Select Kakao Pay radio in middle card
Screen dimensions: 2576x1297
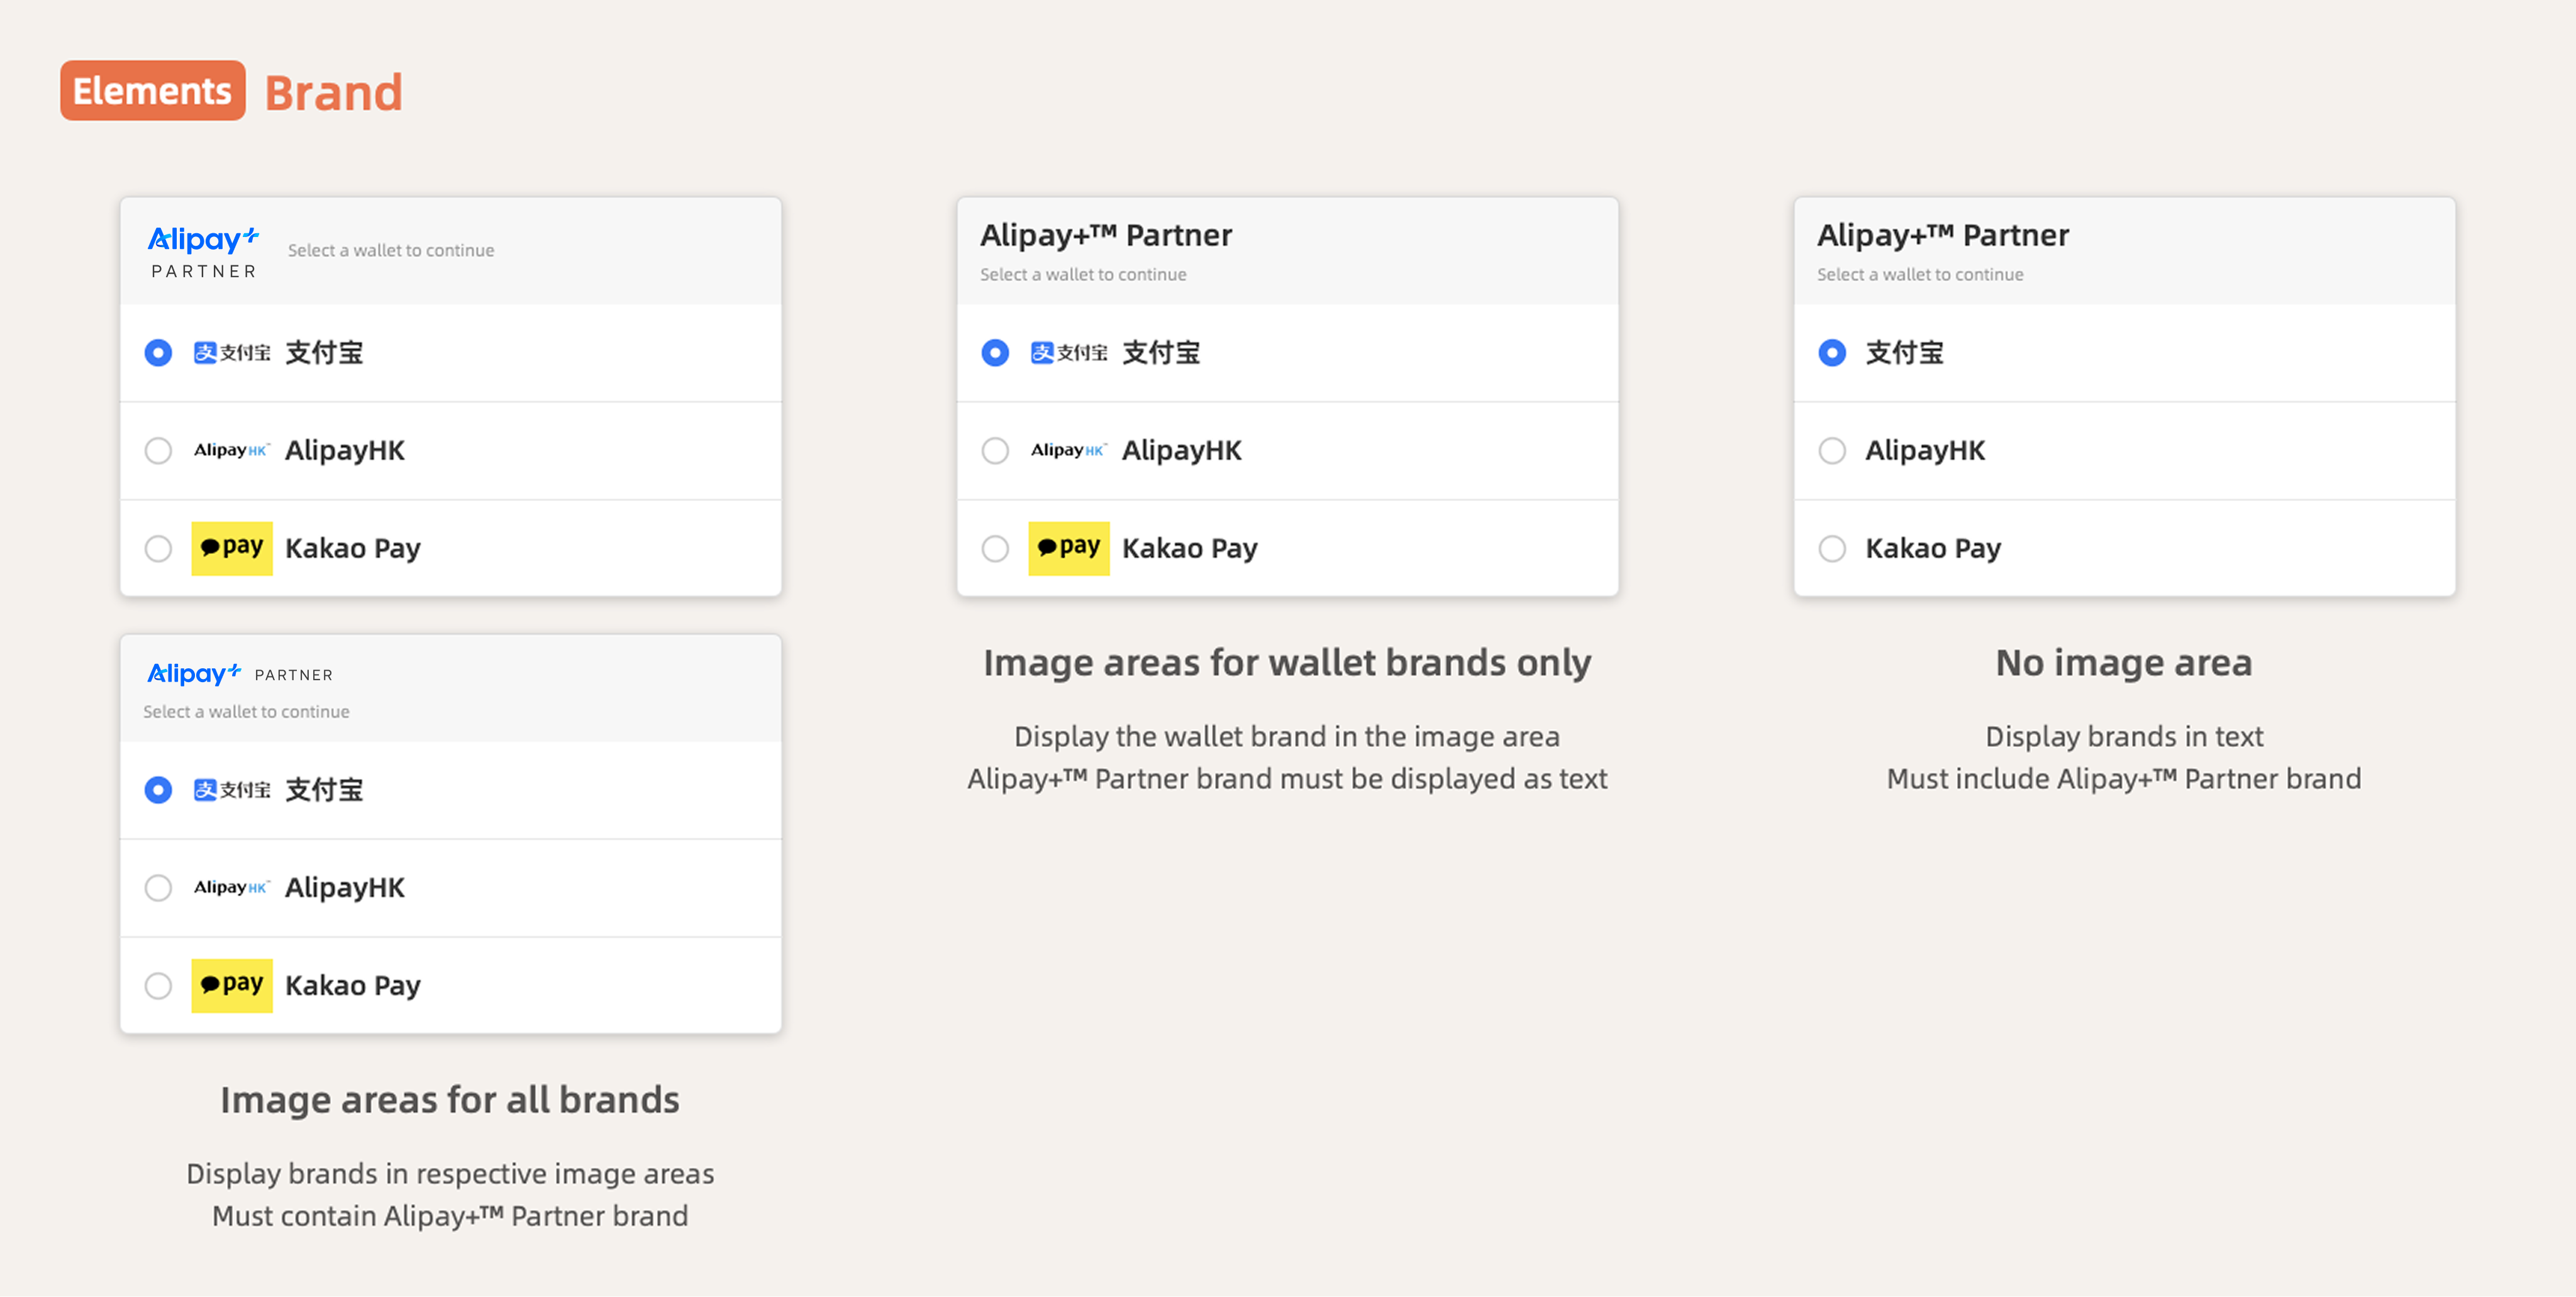995,548
